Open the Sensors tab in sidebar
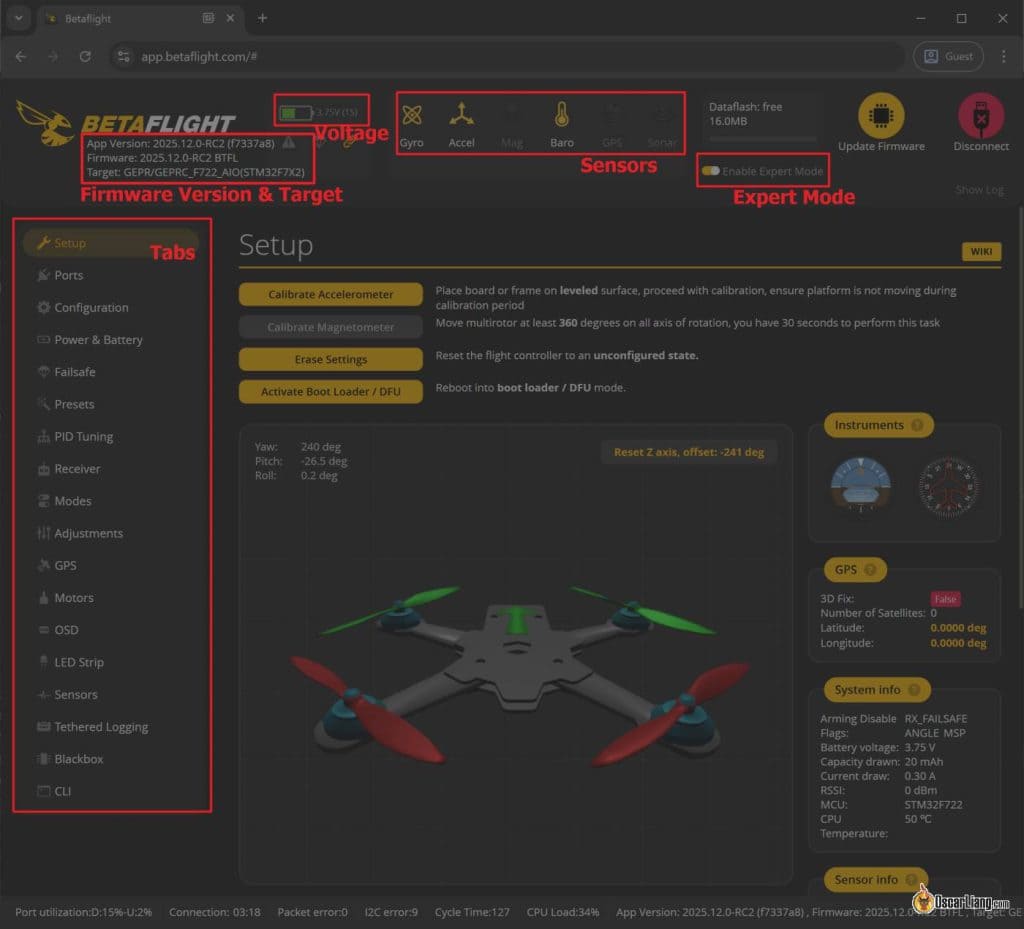Screen dimensions: 1024x929 point(111,695)
